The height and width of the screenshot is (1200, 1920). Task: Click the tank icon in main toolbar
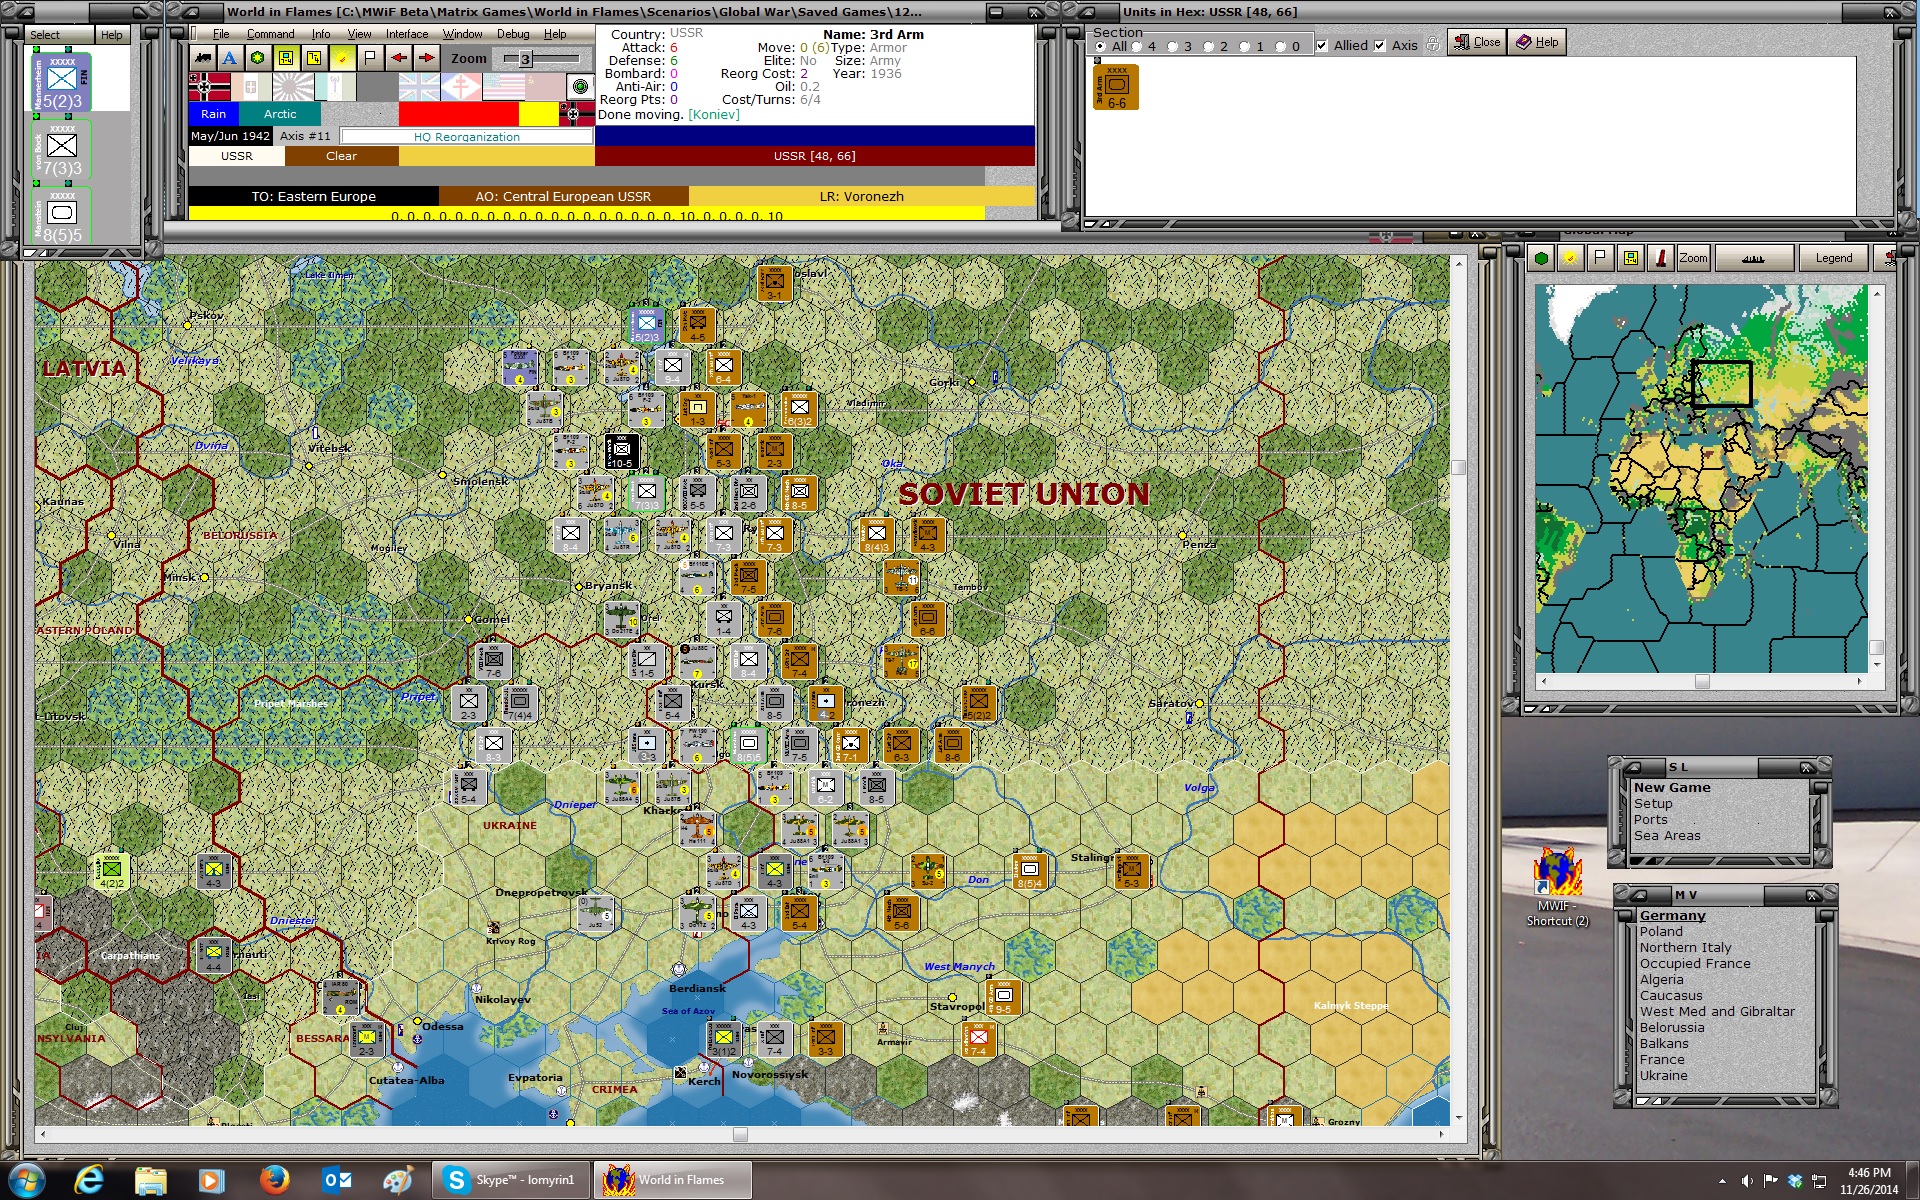[203, 58]
